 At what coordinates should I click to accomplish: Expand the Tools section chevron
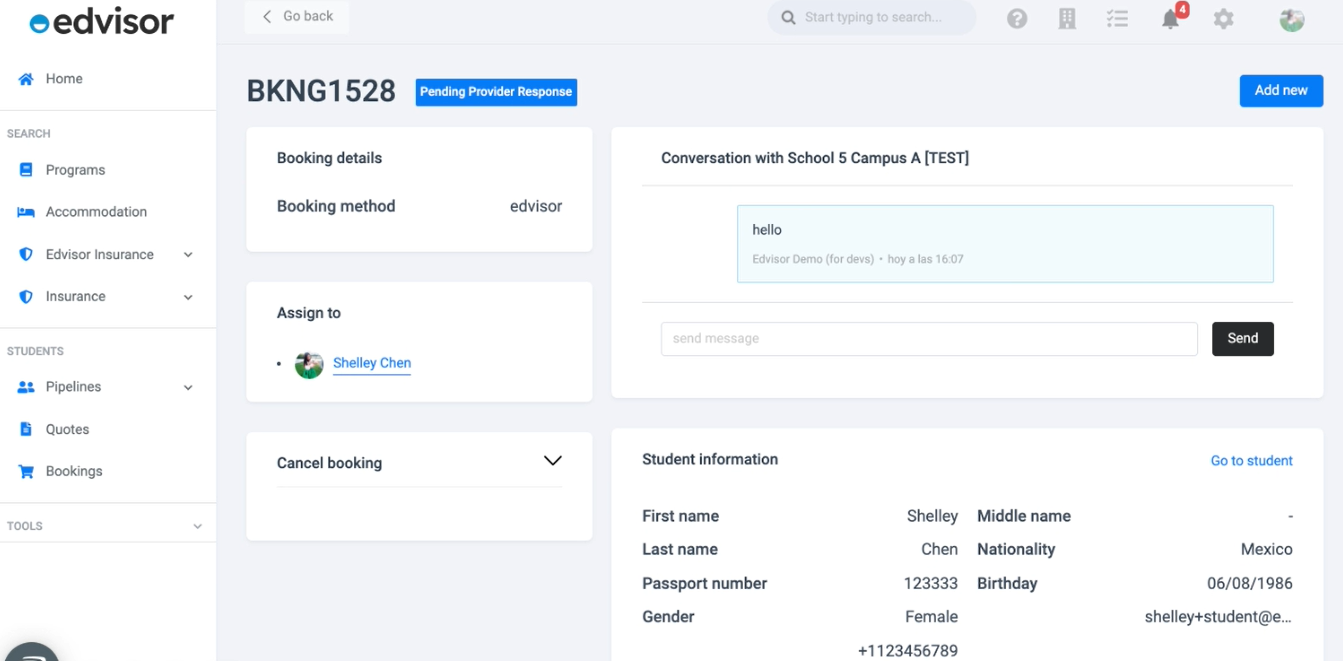[x=197, y=526]
